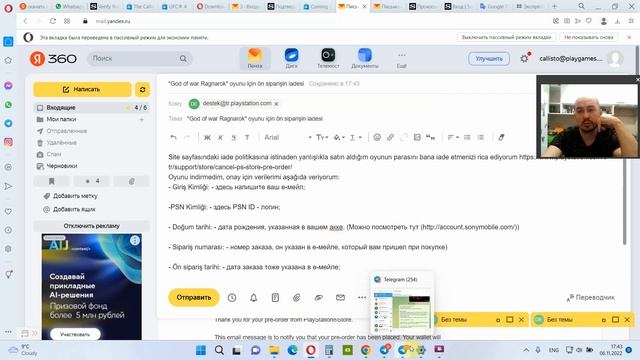The image size is (640, 360).
Task: Set a reminder with the bell icon
Action: pos(253,298)
